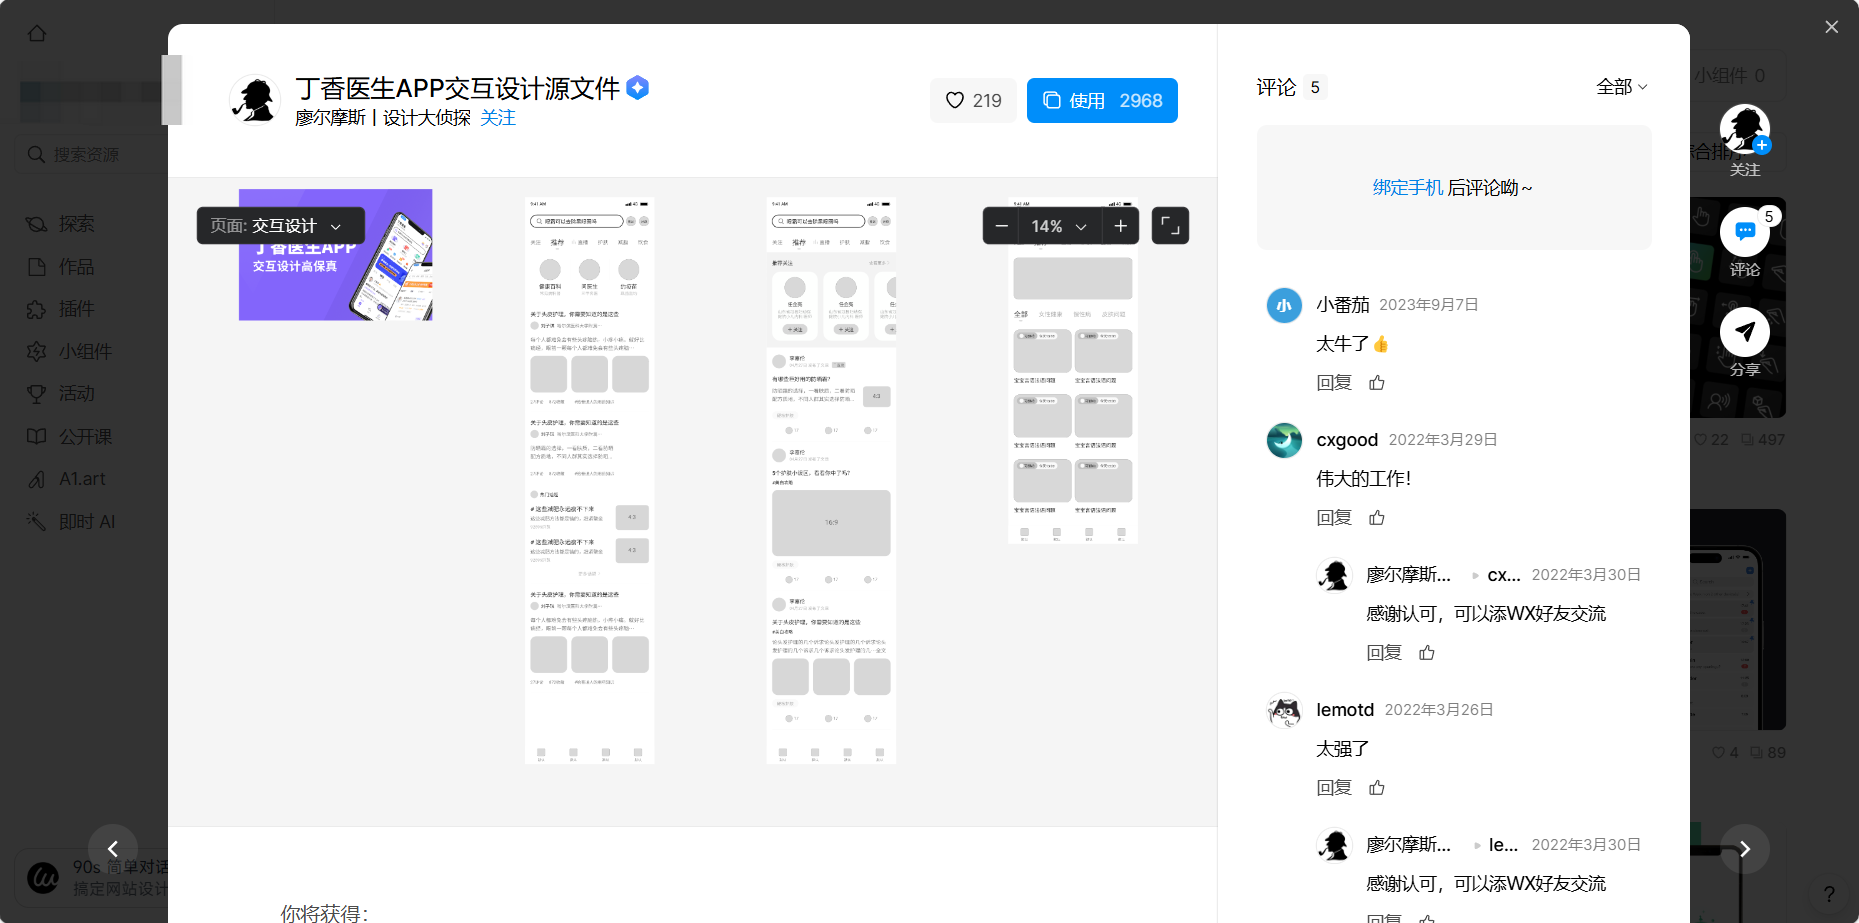This screenshot has width=1859, height=923.
Task: Open 小番茄's avatar
Action: (x=1284, y=305)
